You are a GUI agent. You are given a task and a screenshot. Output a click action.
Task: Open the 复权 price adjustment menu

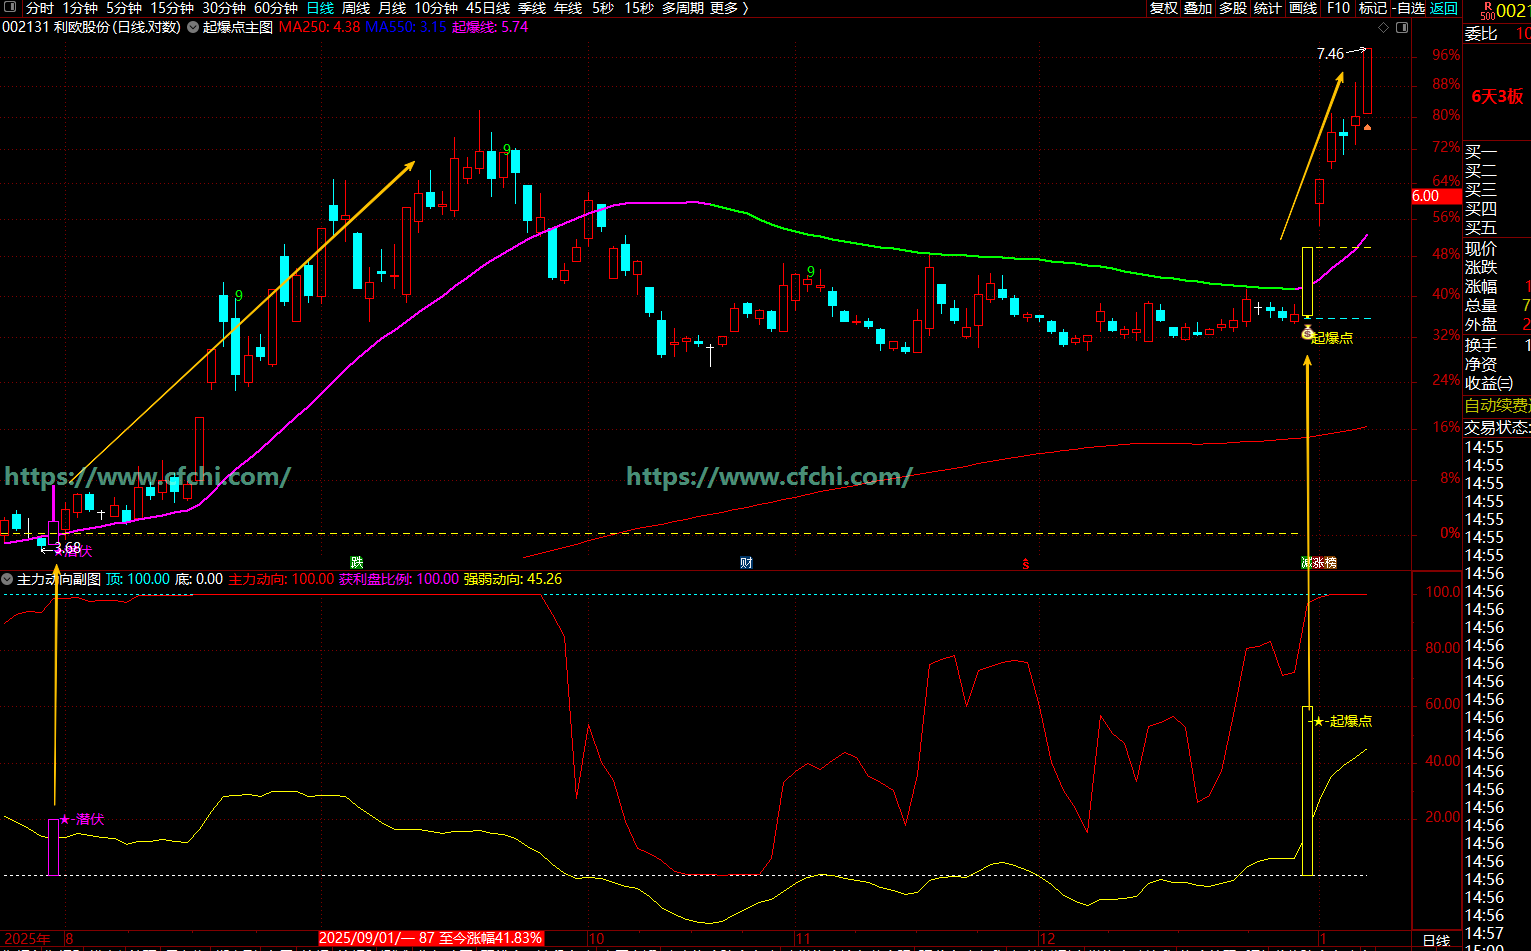tap(1164, 8)
